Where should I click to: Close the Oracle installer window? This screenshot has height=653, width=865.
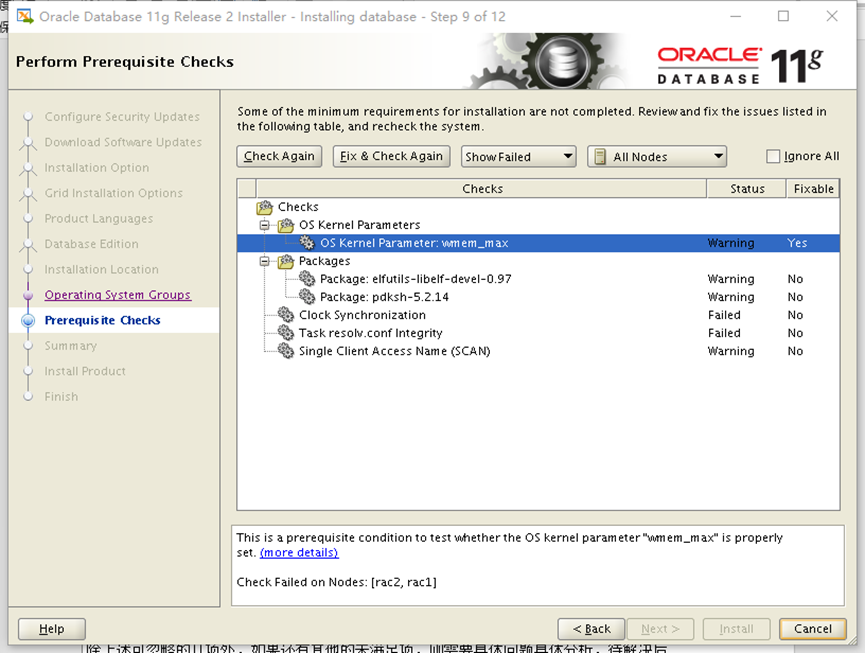click(832, 16)
